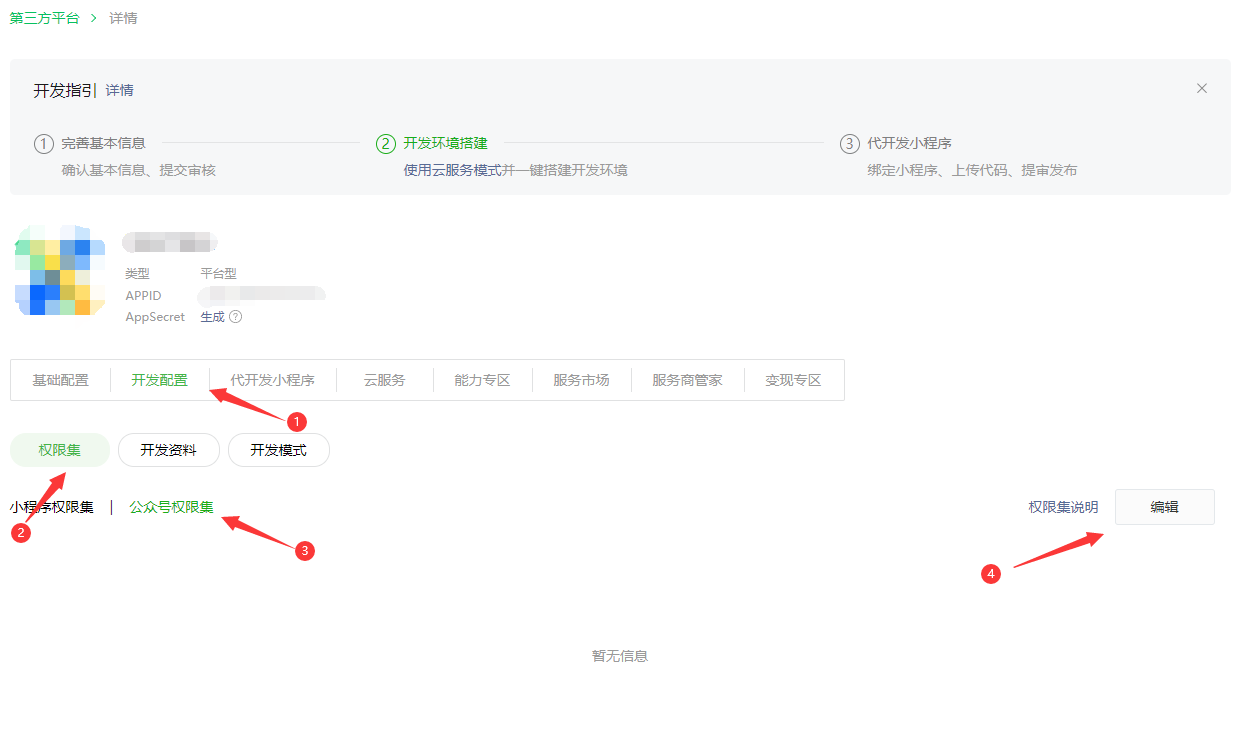Open the 服务市场 tab
Image resolution: width=1246 pixels, height=745 pixels.
pos(581,380)
